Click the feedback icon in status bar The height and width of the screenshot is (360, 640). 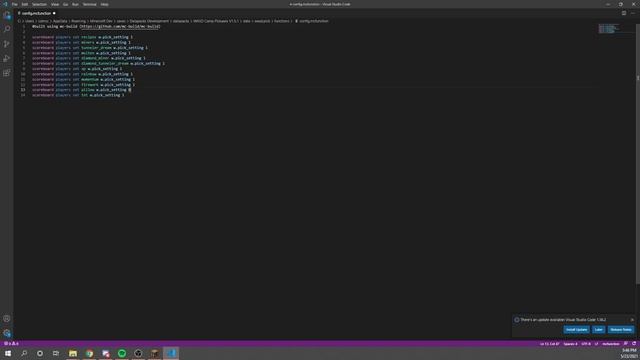click(626, 344)
